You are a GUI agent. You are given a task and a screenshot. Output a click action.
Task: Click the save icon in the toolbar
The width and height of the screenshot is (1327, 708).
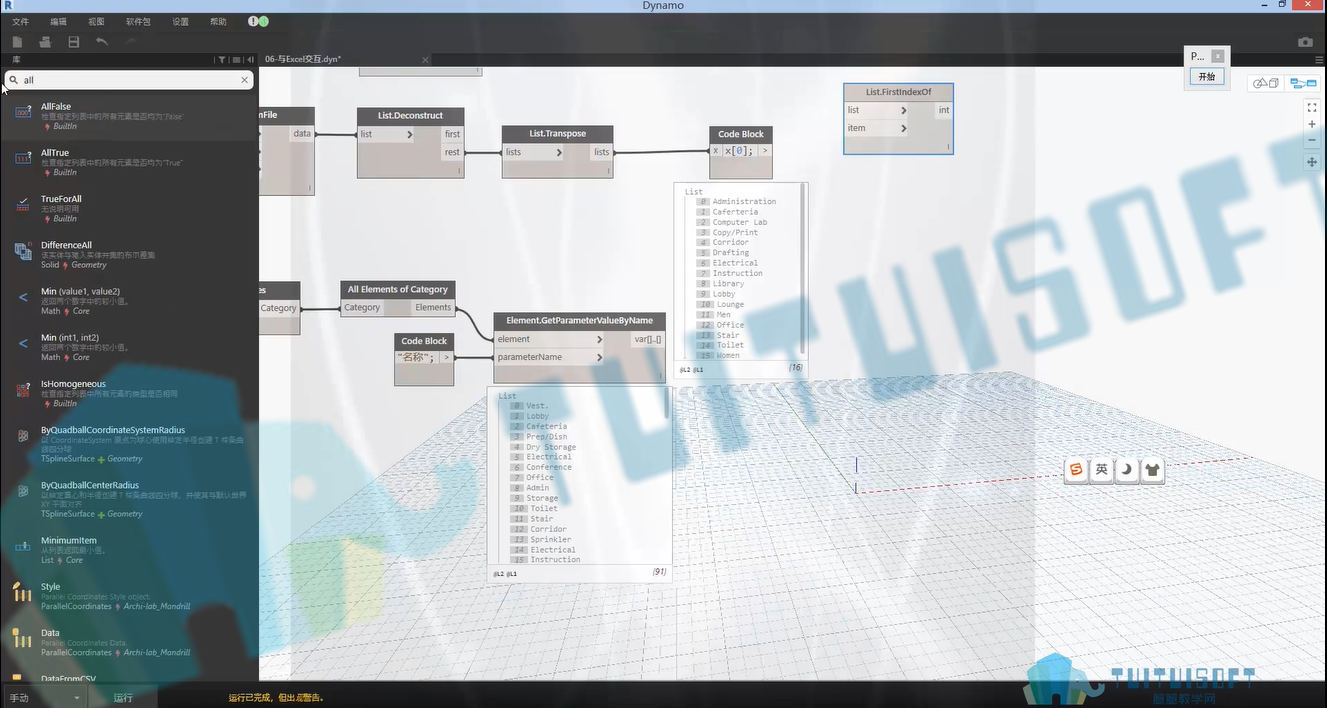click(x=73, y=42)
